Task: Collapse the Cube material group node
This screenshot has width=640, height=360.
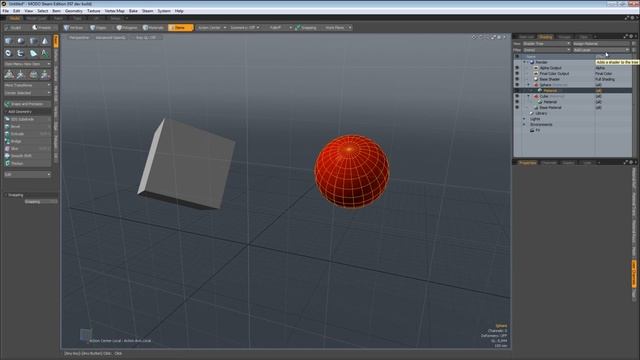Action: 529,96
